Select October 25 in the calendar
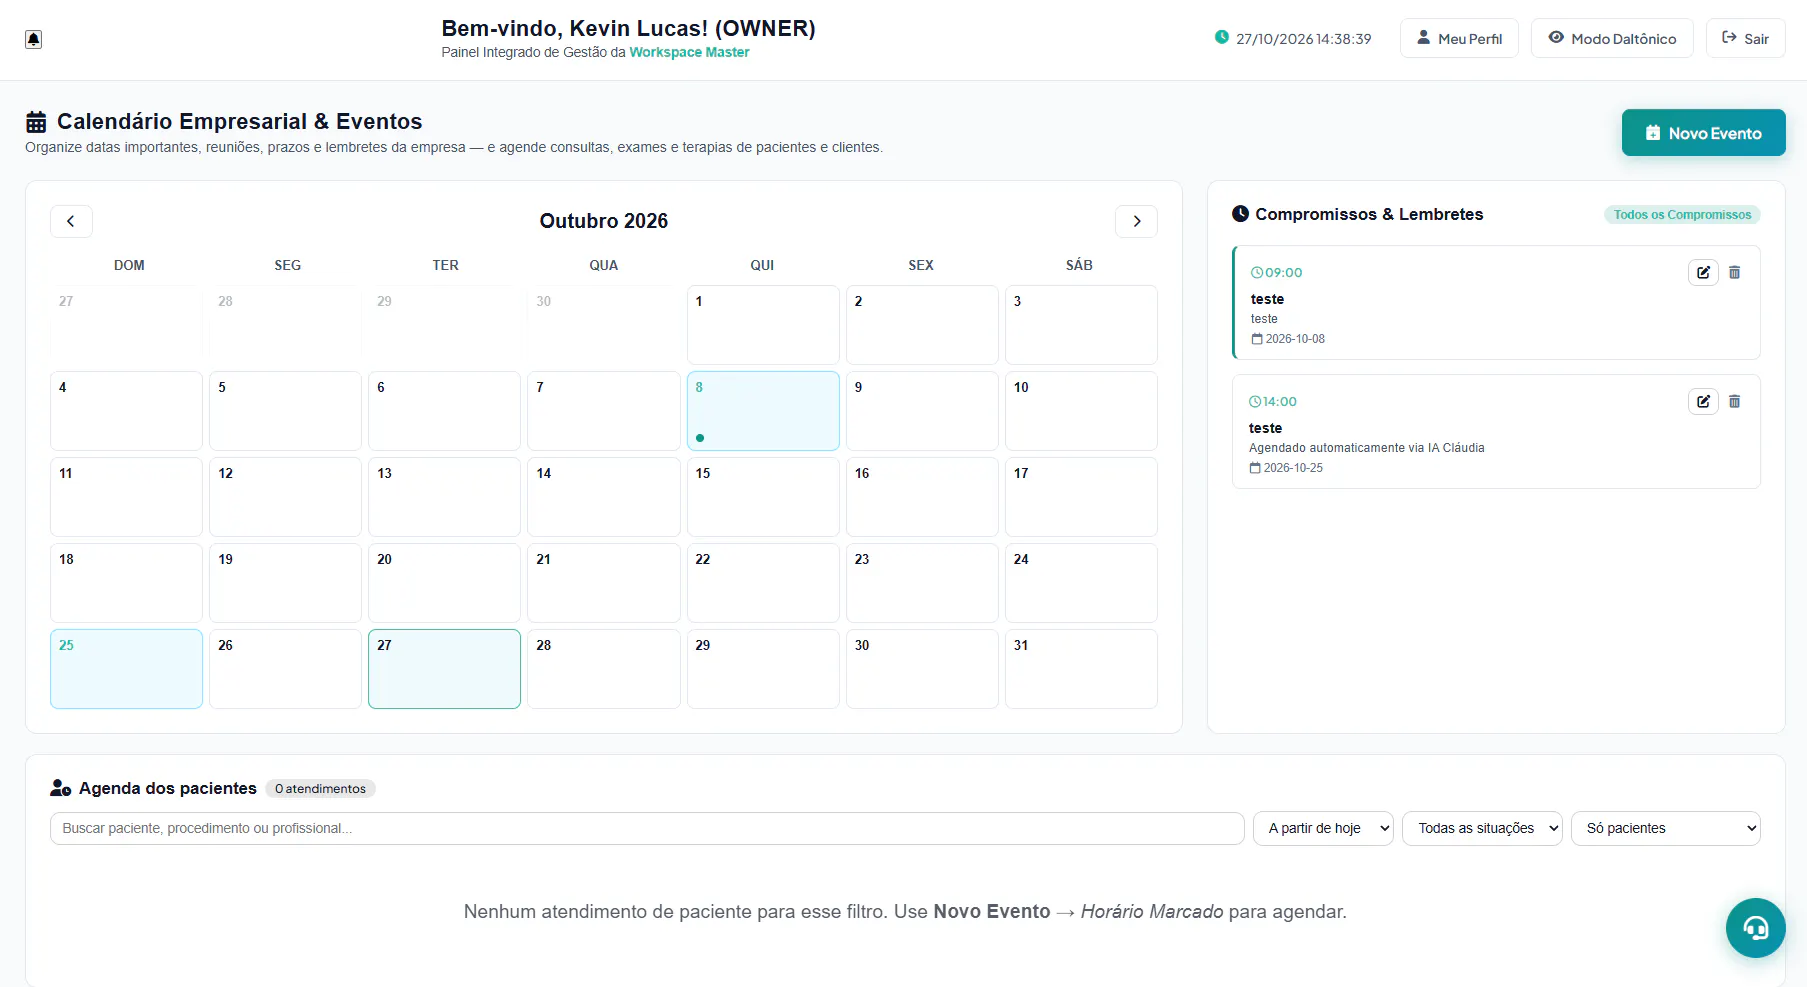This screenshot has height=987, width=1807. click(126, 669)
